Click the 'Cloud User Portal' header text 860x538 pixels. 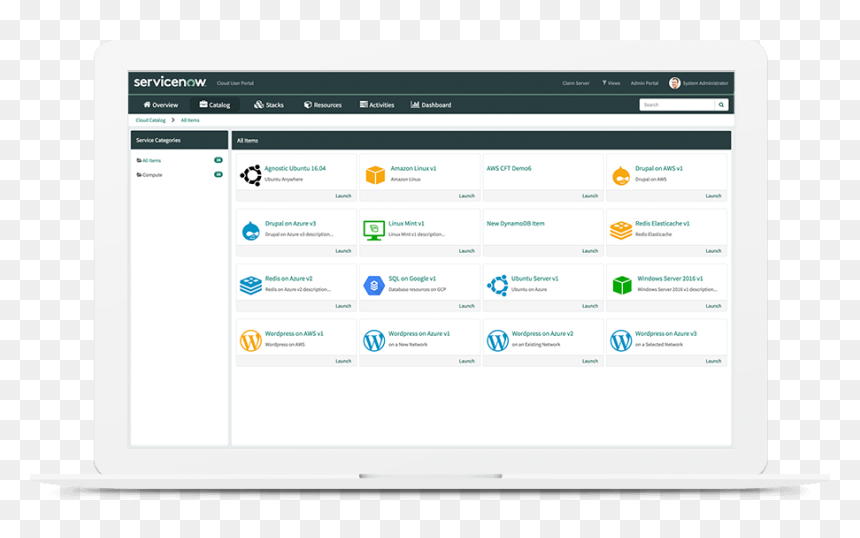[x=235, y=83]
